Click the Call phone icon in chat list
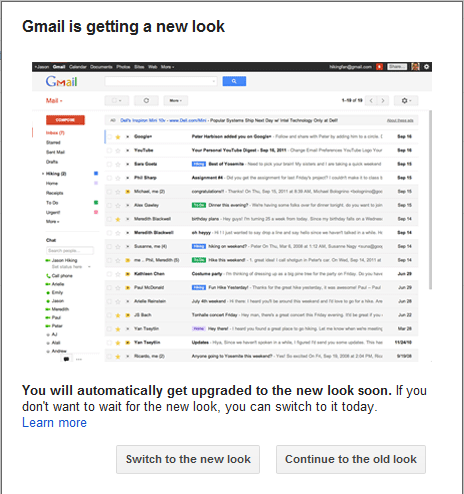 pos(48,276)
